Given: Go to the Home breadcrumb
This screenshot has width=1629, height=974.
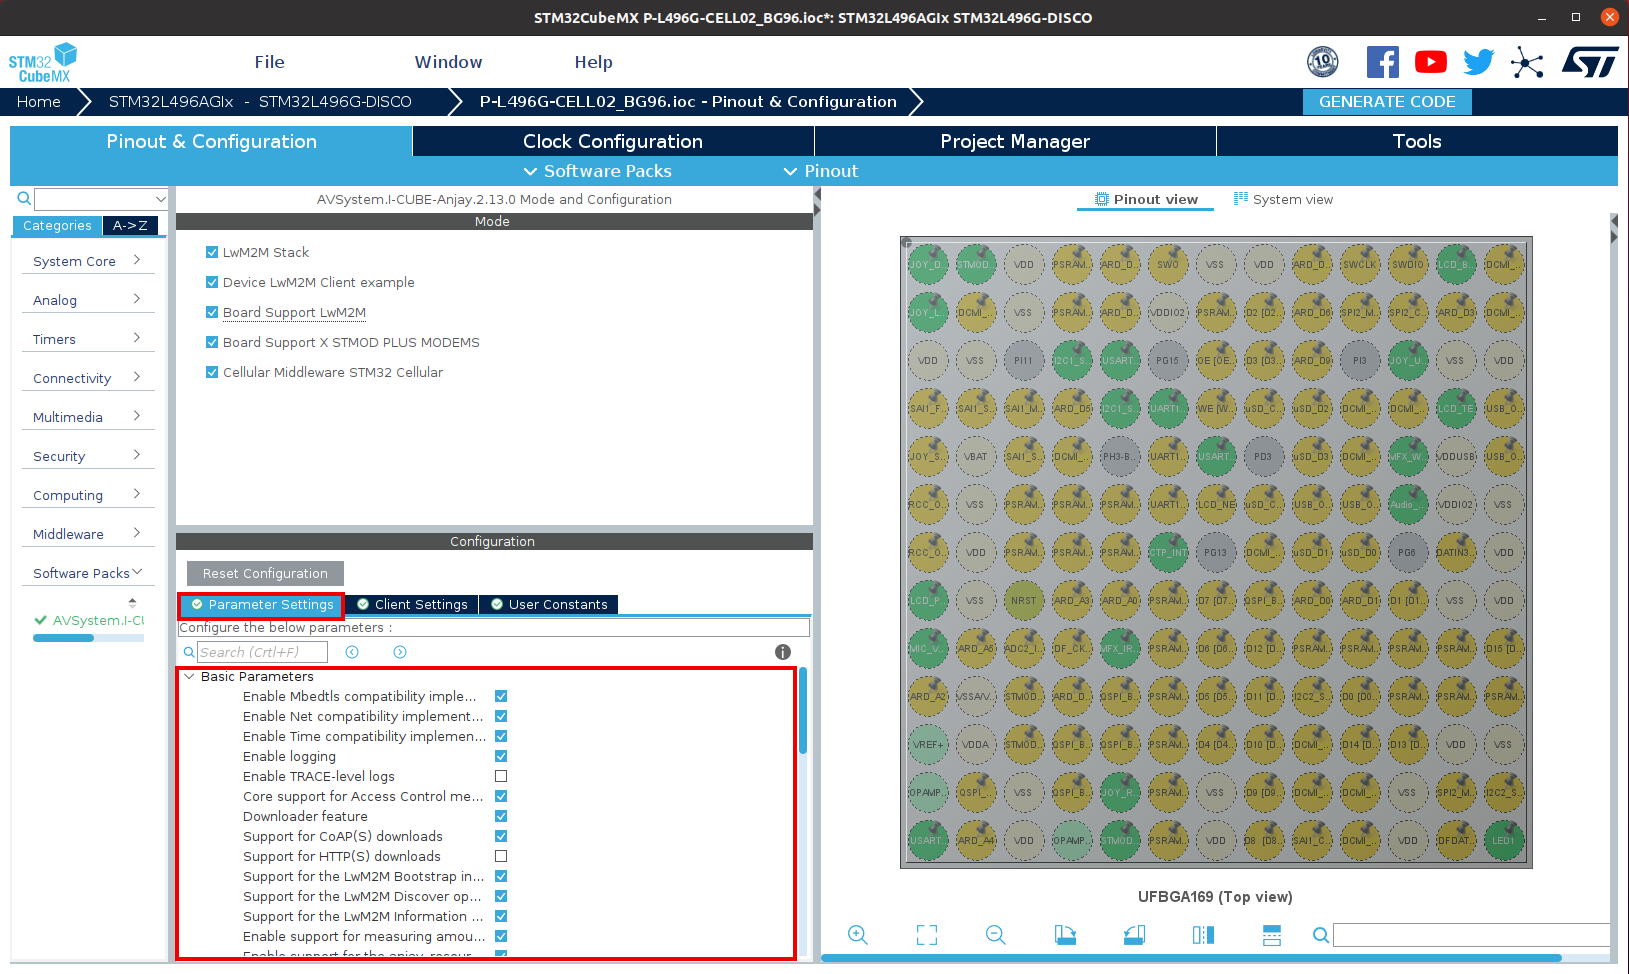Looking at the screenshot, I should coord(39,102).
